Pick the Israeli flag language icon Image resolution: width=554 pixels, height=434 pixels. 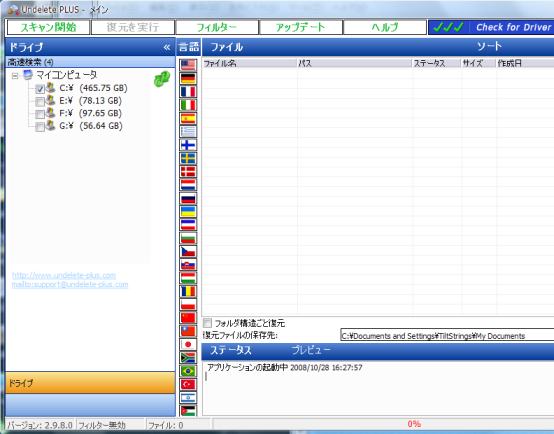pos(188,398)
